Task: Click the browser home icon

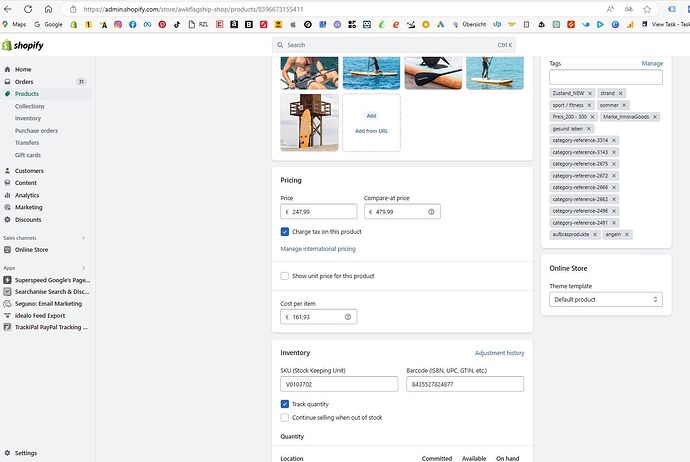Action: (x=48, y=9)
